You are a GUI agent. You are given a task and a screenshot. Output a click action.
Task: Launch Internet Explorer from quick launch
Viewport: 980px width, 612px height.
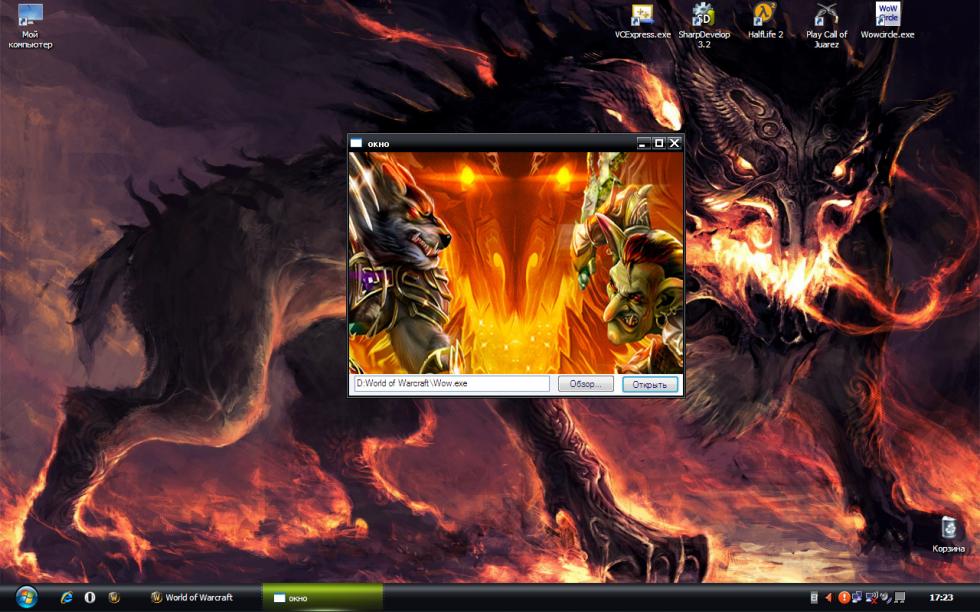click(x=67, y=597)
